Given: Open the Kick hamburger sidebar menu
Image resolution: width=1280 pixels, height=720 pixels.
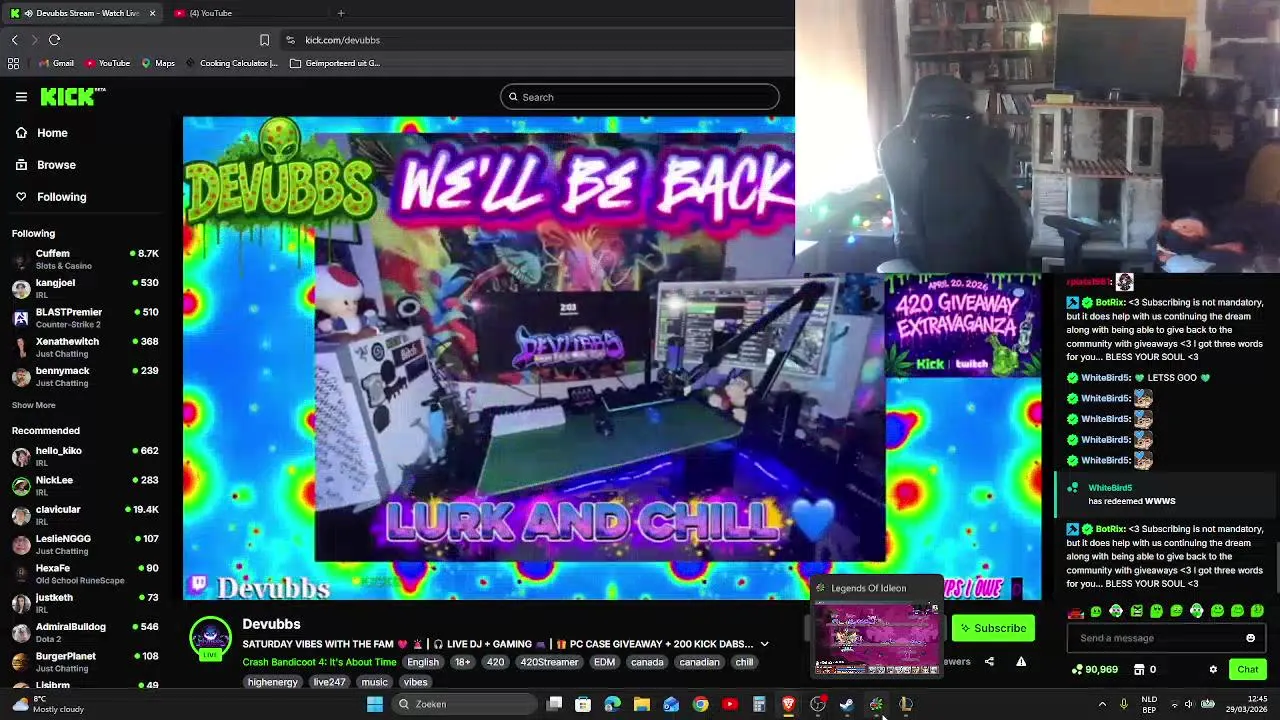Looking at the screenshot, I should click(21, 97).
